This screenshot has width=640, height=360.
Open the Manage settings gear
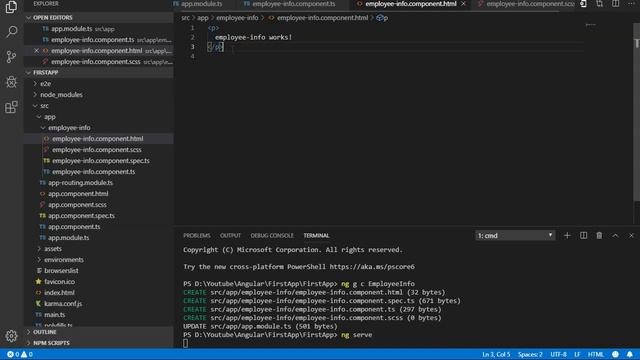point(11,336)
